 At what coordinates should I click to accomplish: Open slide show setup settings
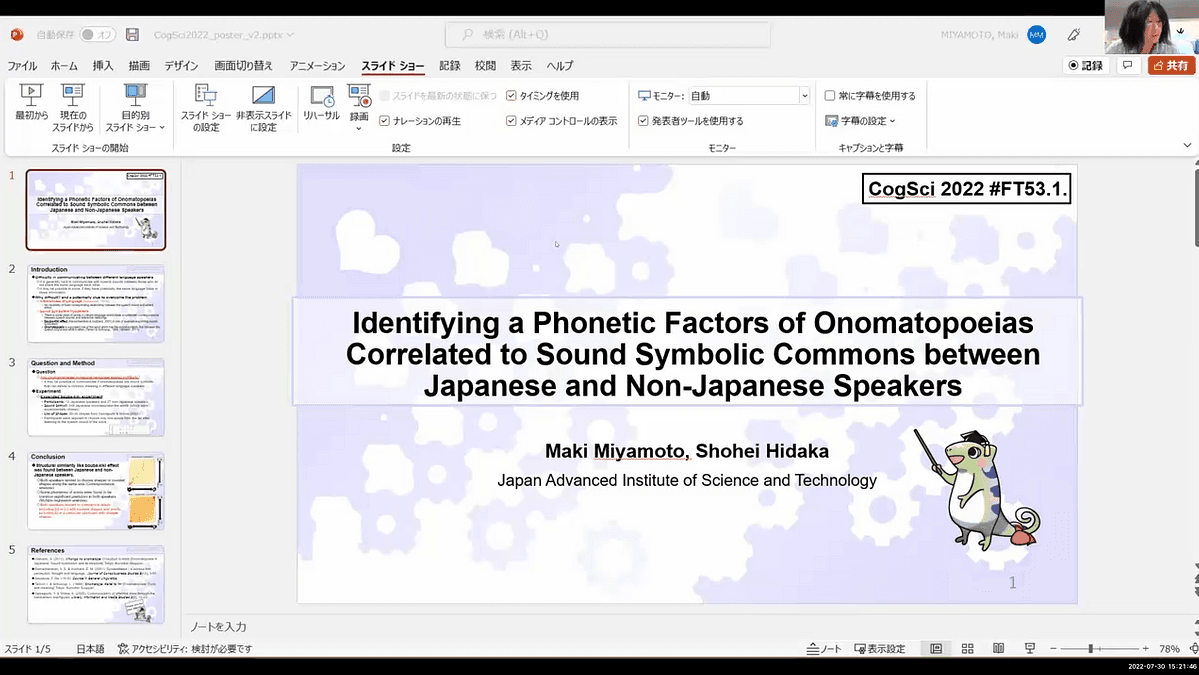click(206, 108)
